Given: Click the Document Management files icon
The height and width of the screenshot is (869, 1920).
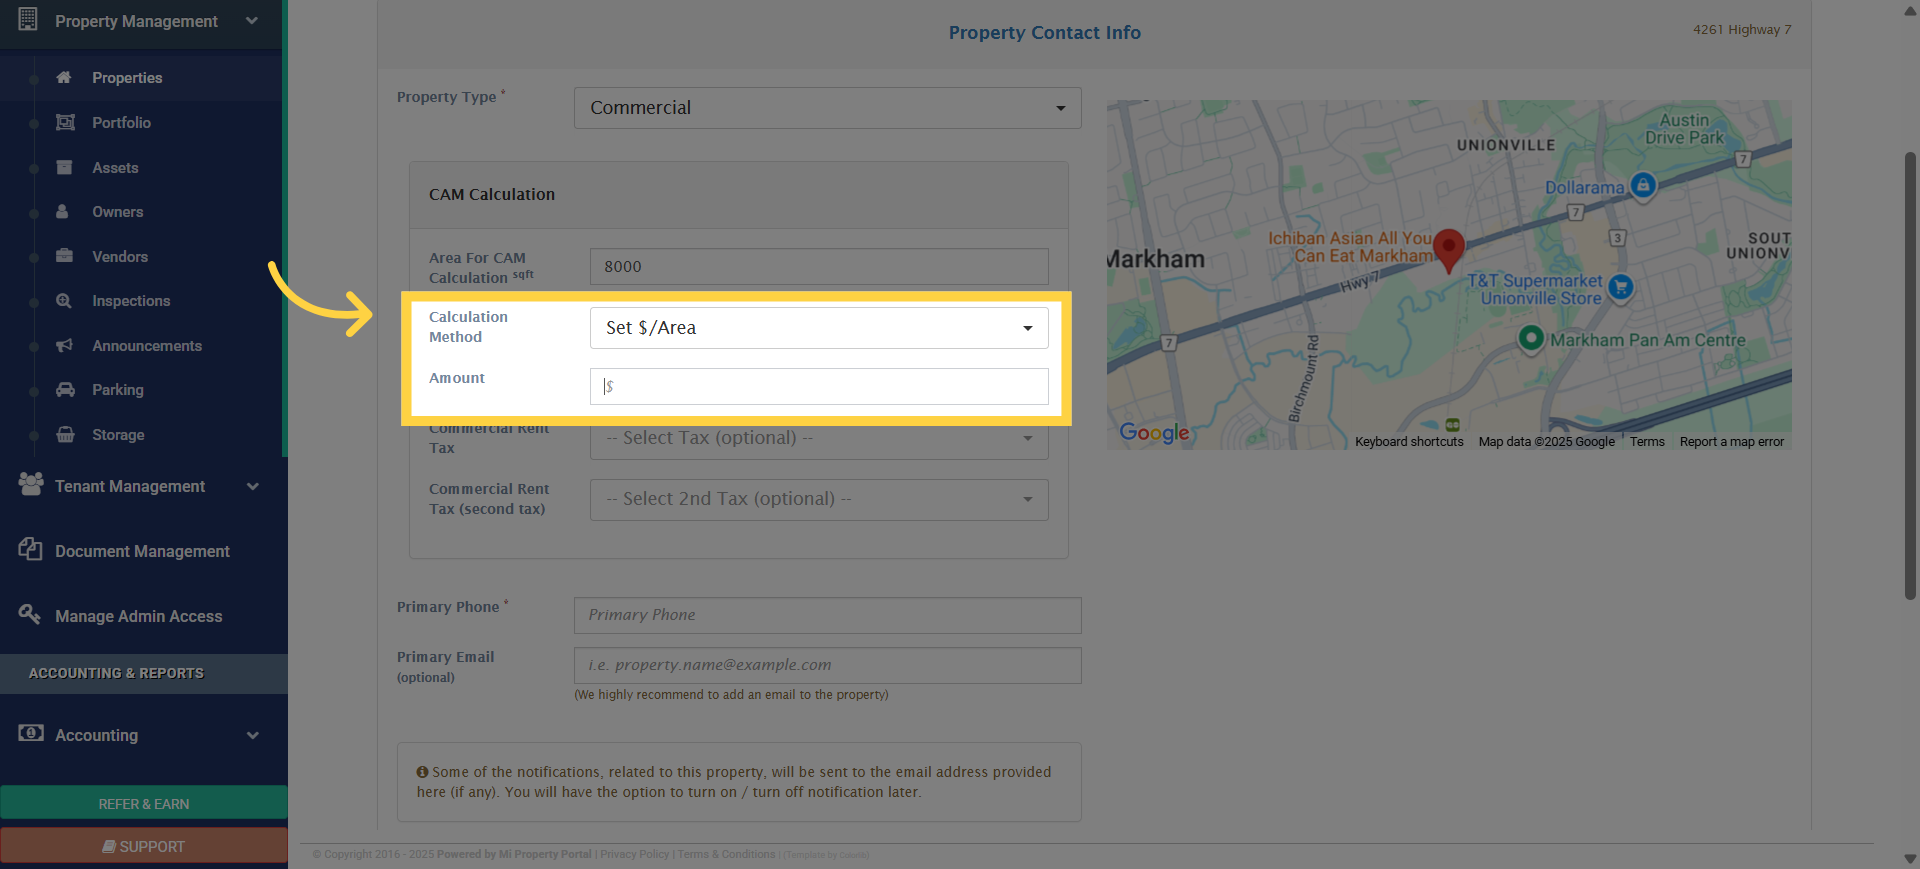Looking at the screenshot, I should [x=30, y=549].
